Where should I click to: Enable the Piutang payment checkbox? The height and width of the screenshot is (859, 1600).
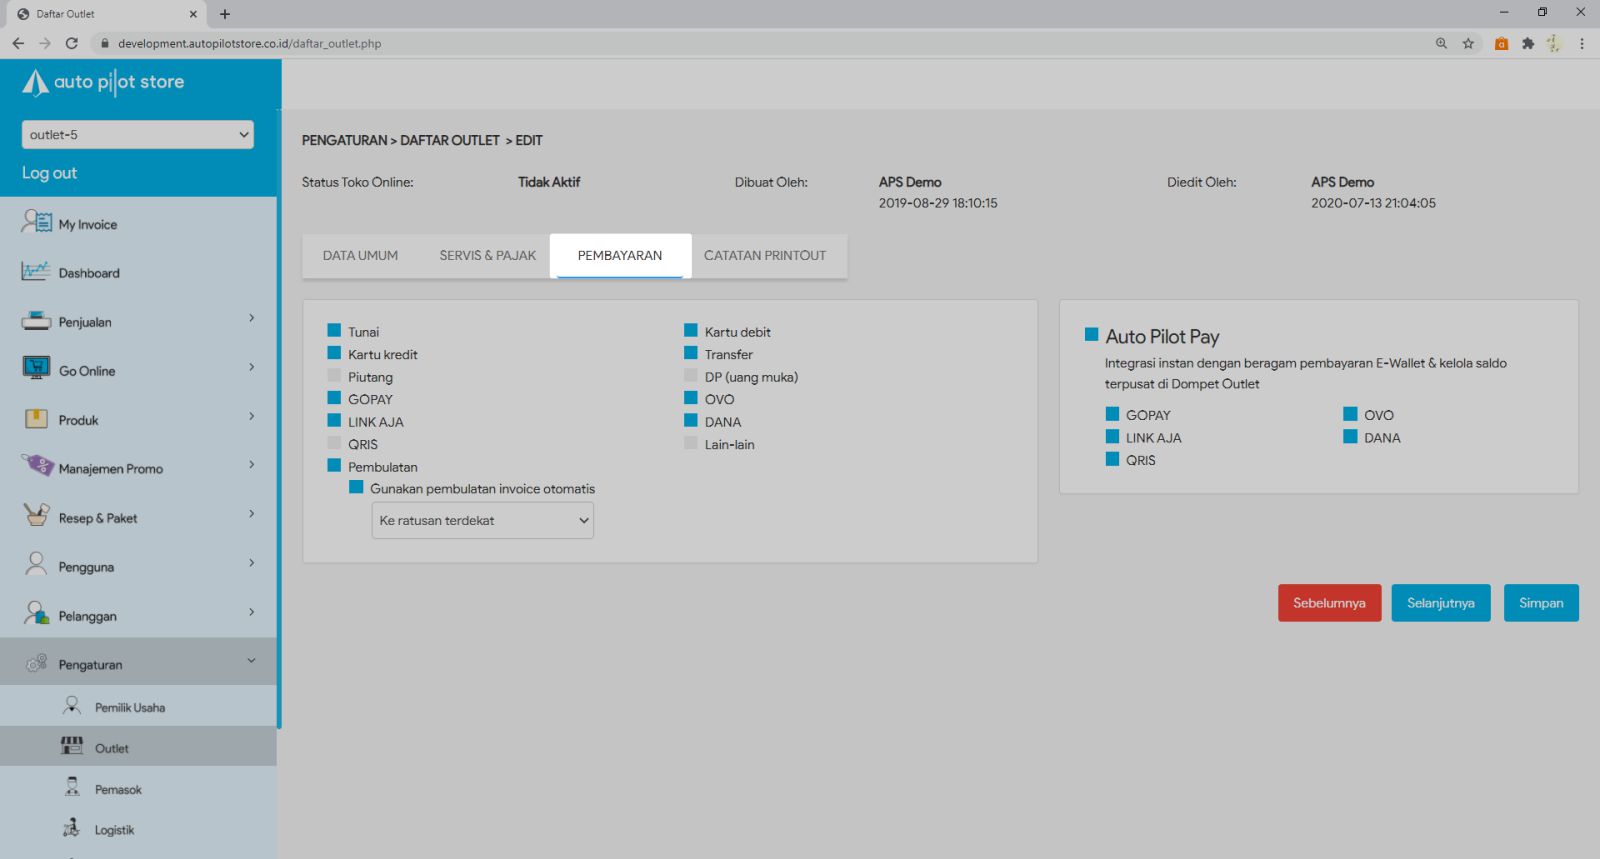[334, 376]
